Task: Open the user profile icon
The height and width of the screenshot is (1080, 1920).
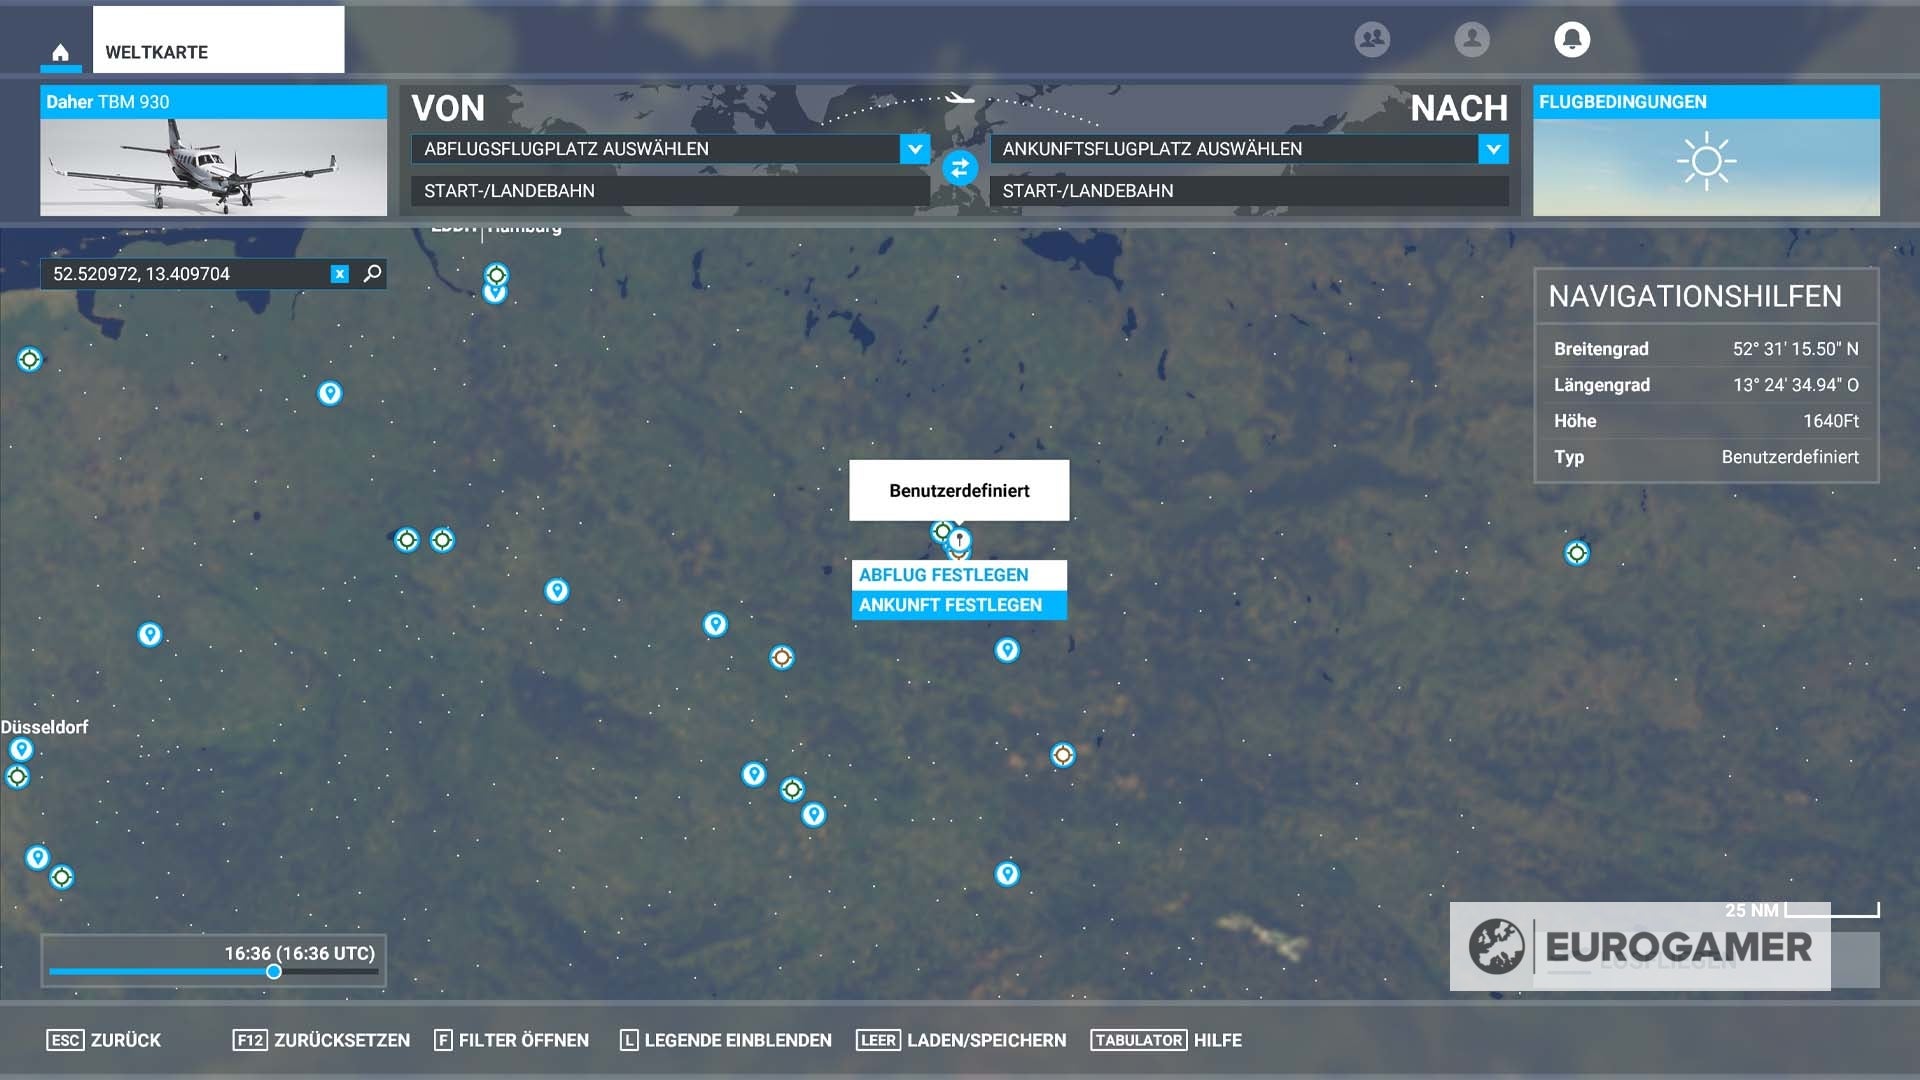Action: click(1471, 39)
